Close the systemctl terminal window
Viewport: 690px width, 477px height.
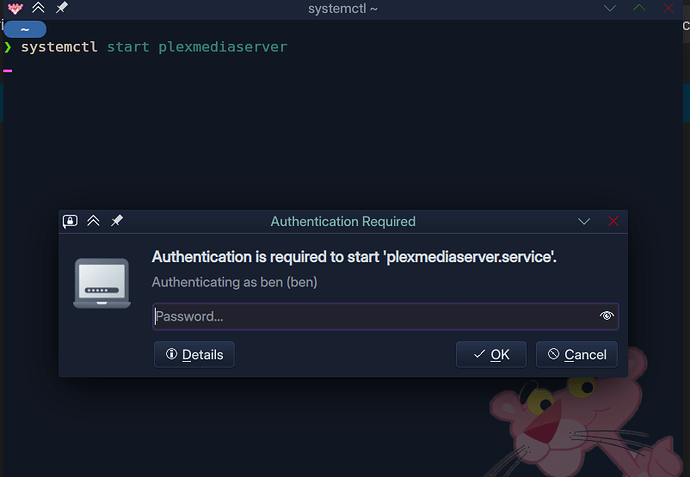coord(668,7)
